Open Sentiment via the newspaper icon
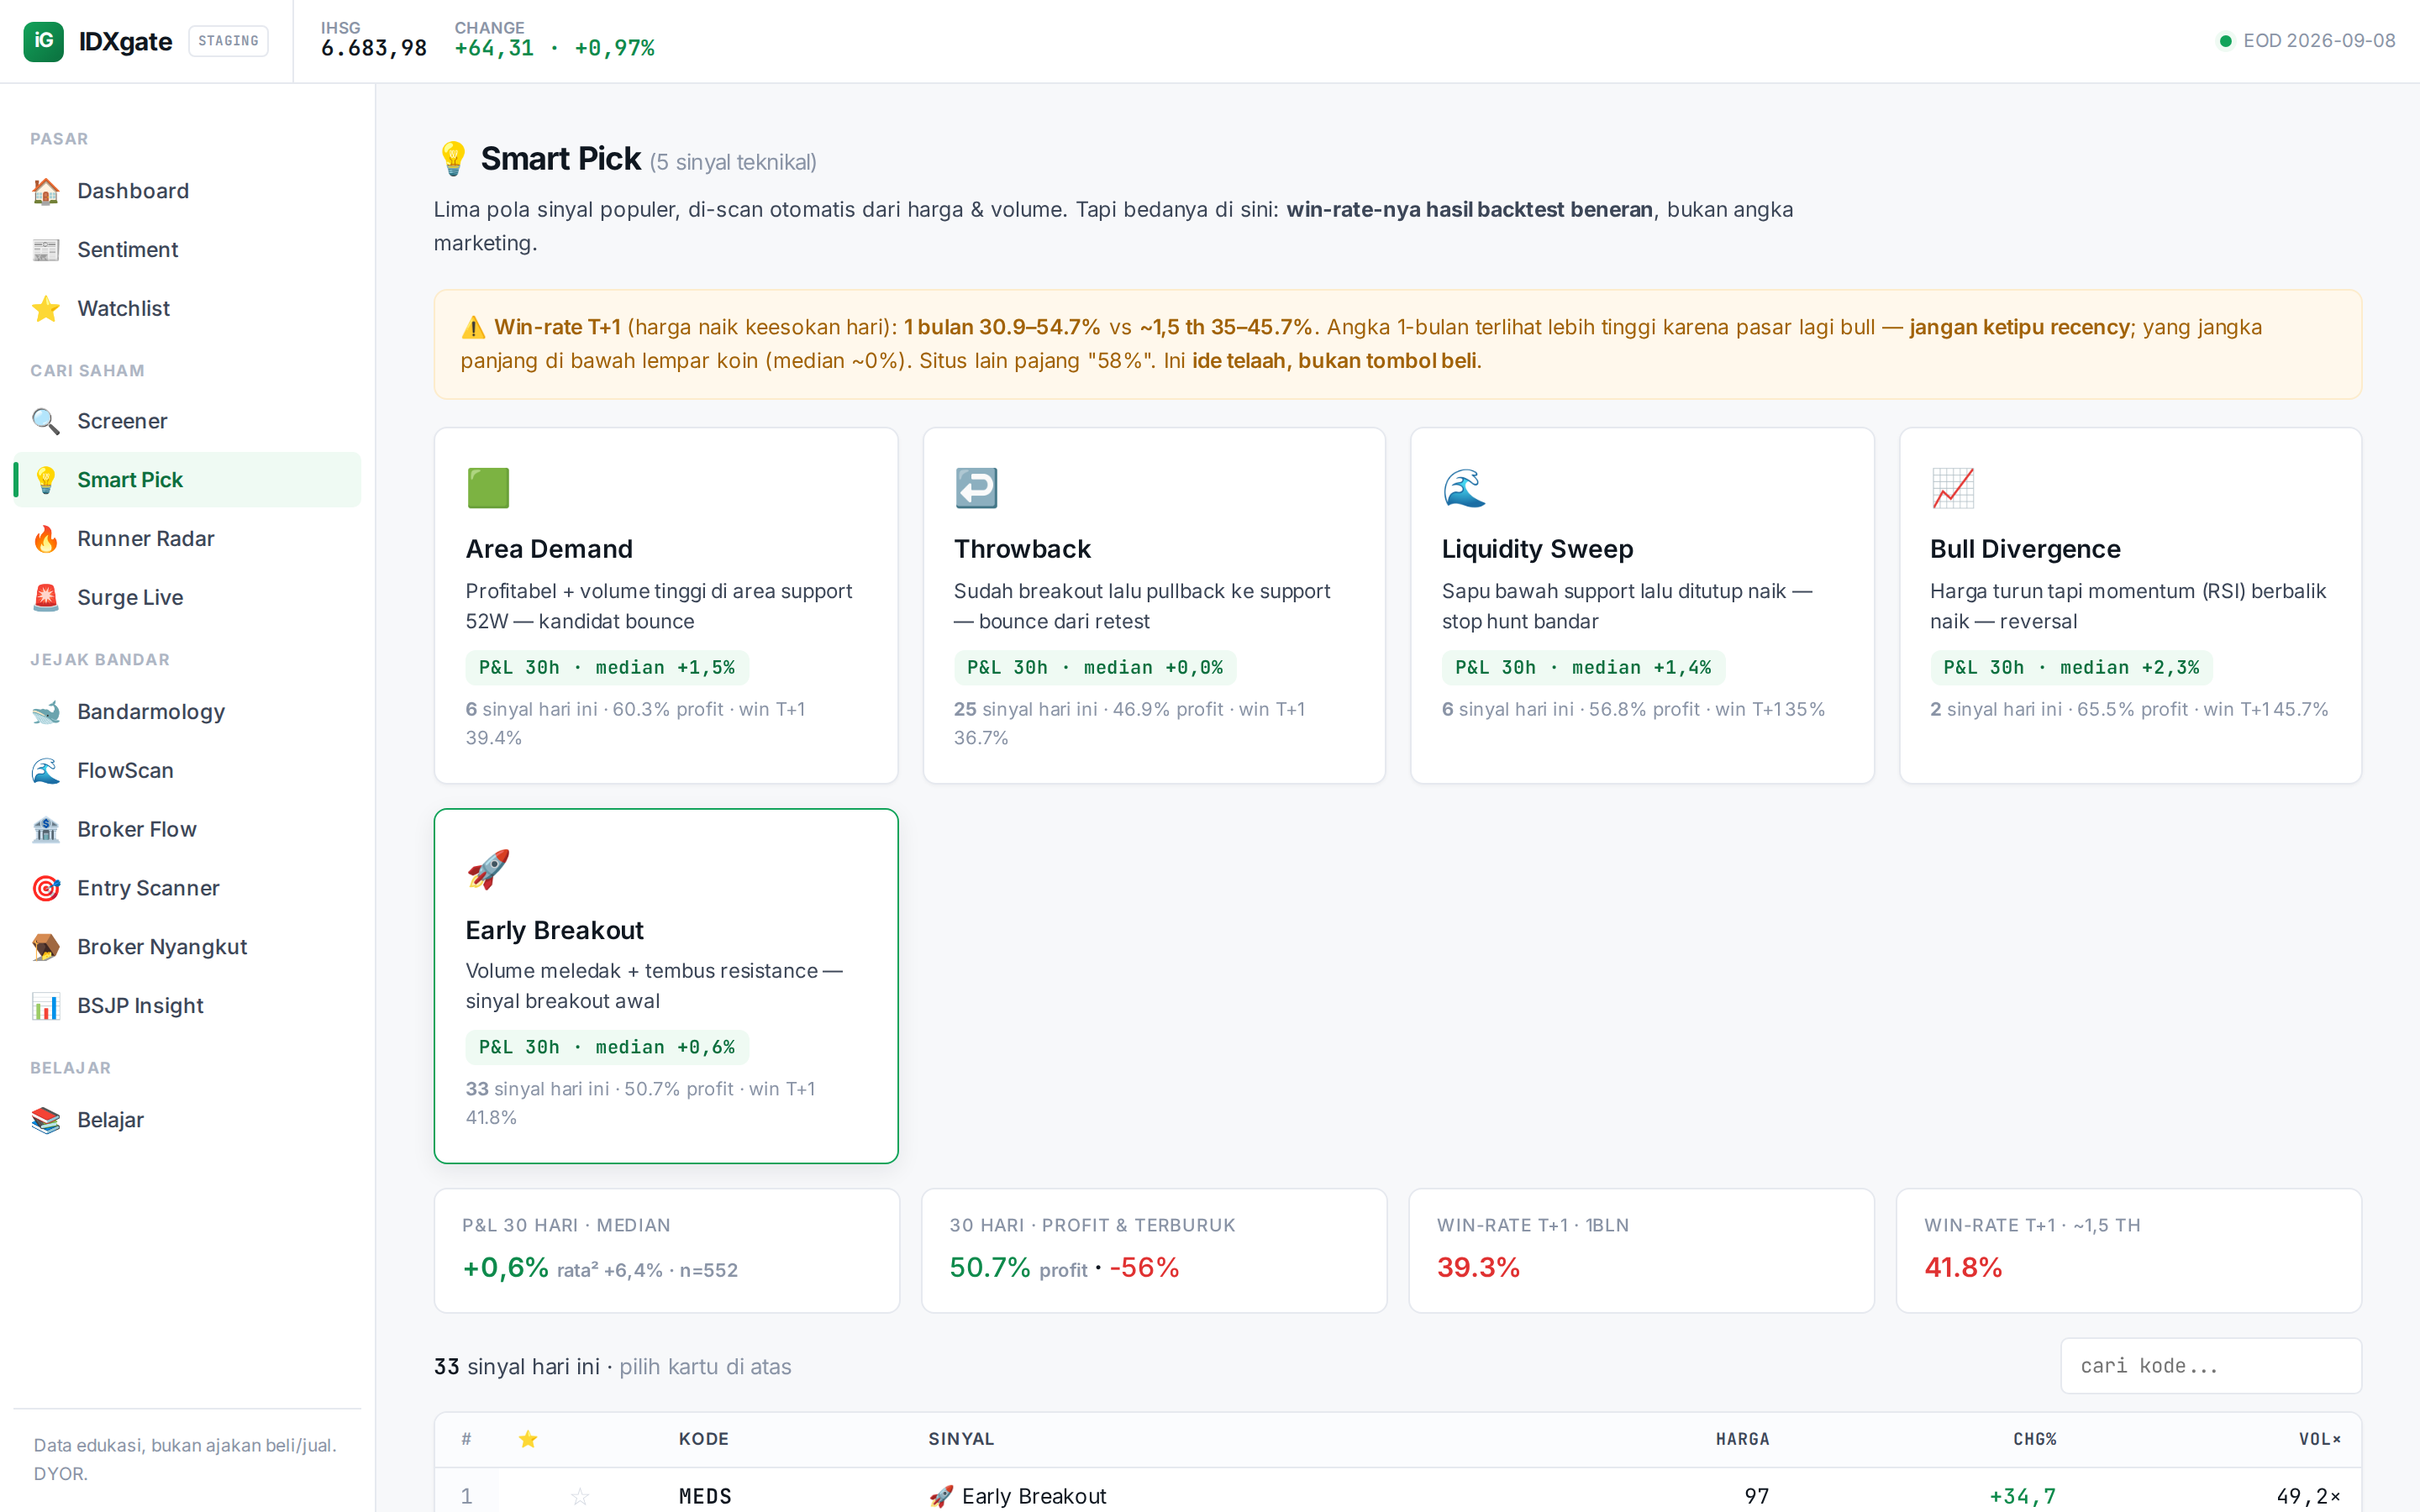This screenshot has width=2420, height=1512. [x=46, y=250]
